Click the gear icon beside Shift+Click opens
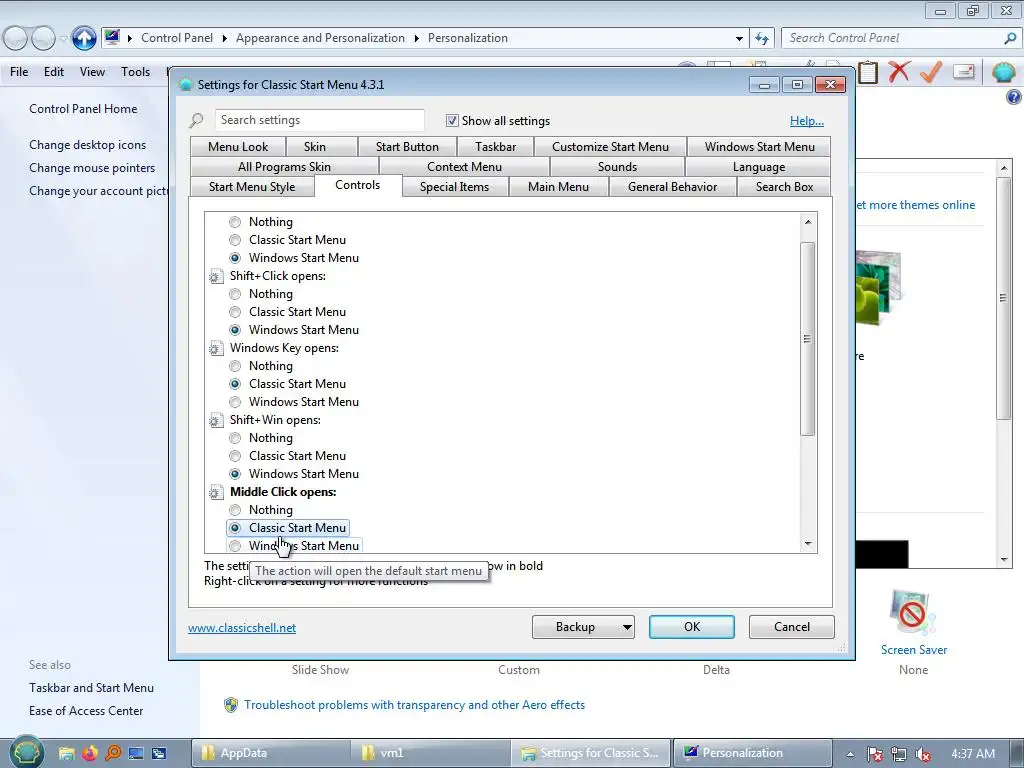Viewport: 1024px width, 768px height. (216, 276)
